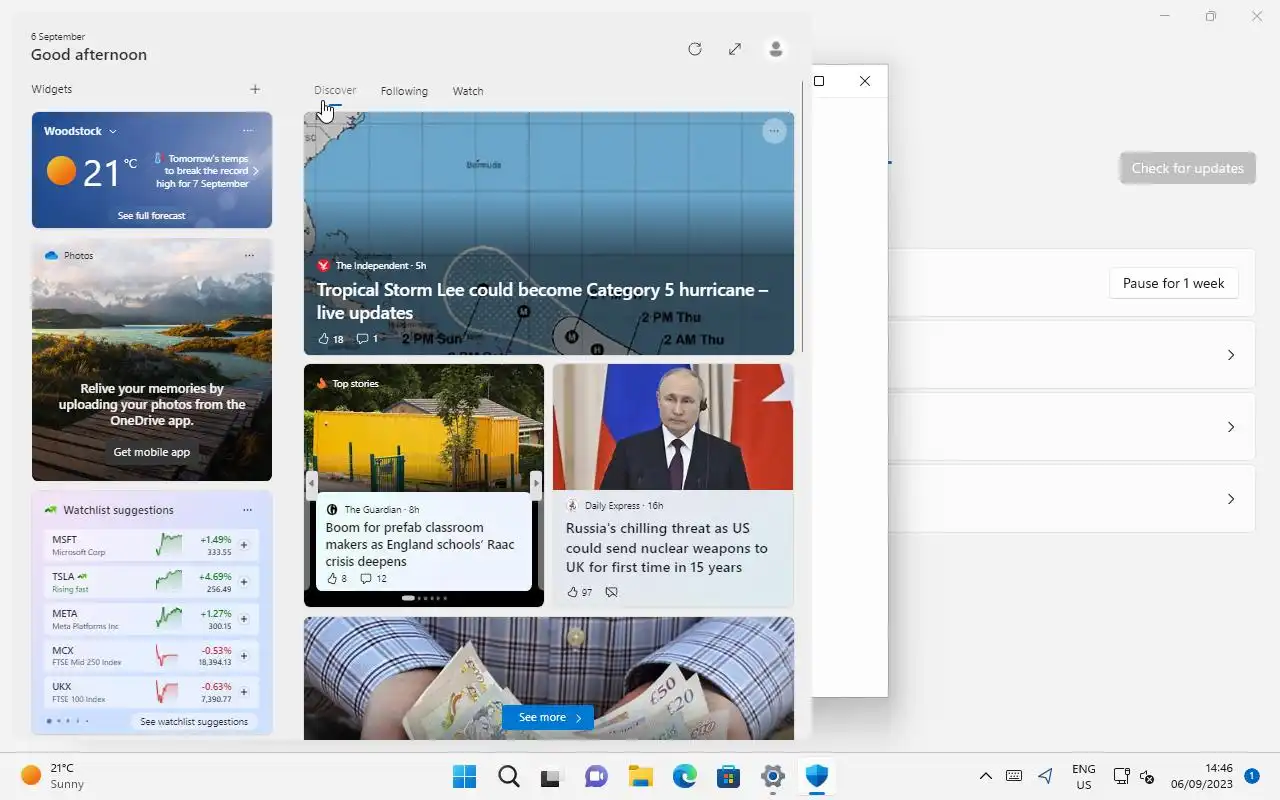Add MCX to watchlist

(x=243, y=656)
